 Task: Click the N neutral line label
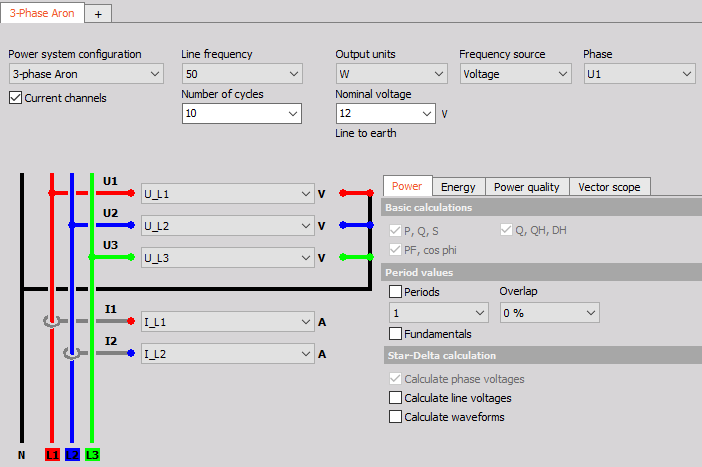(21, 455)
